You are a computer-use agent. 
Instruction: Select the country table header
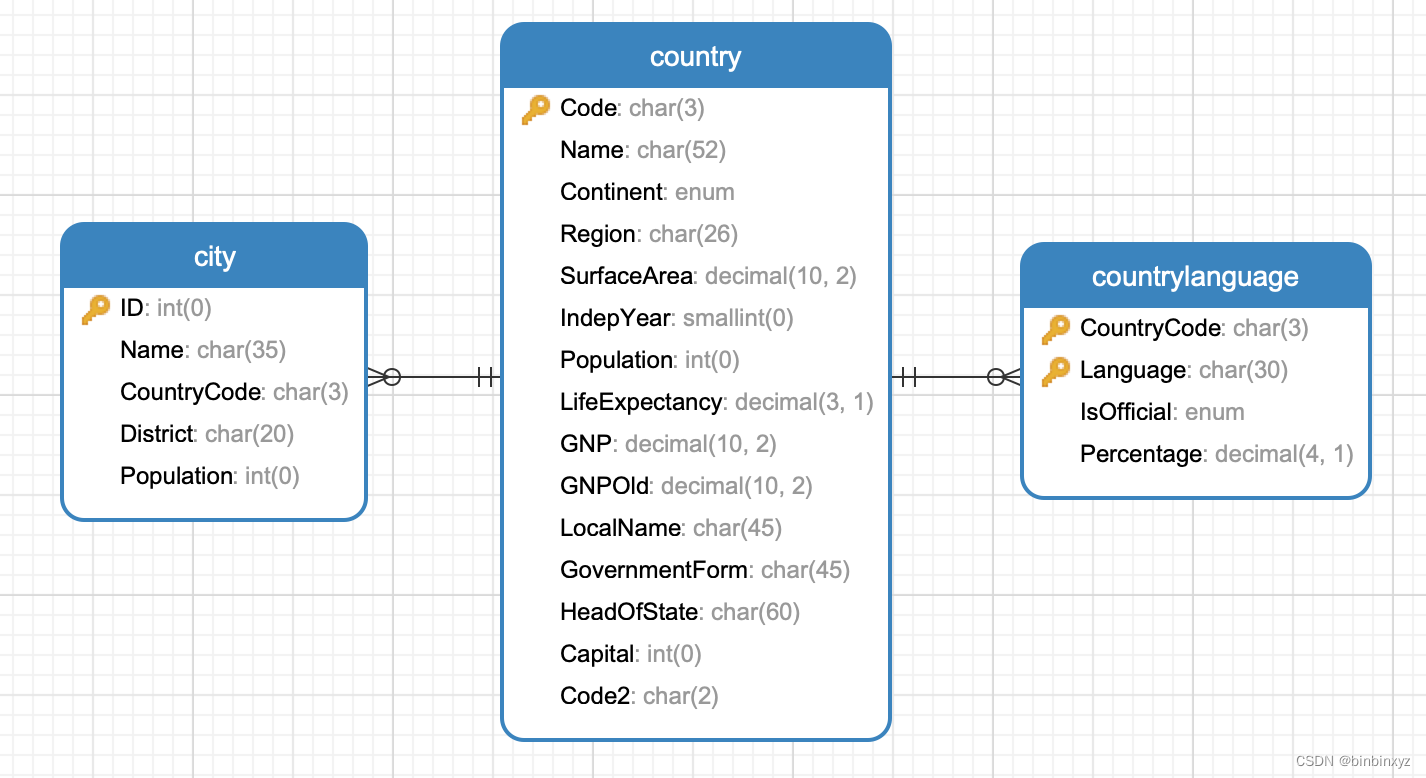pos(695,56)
